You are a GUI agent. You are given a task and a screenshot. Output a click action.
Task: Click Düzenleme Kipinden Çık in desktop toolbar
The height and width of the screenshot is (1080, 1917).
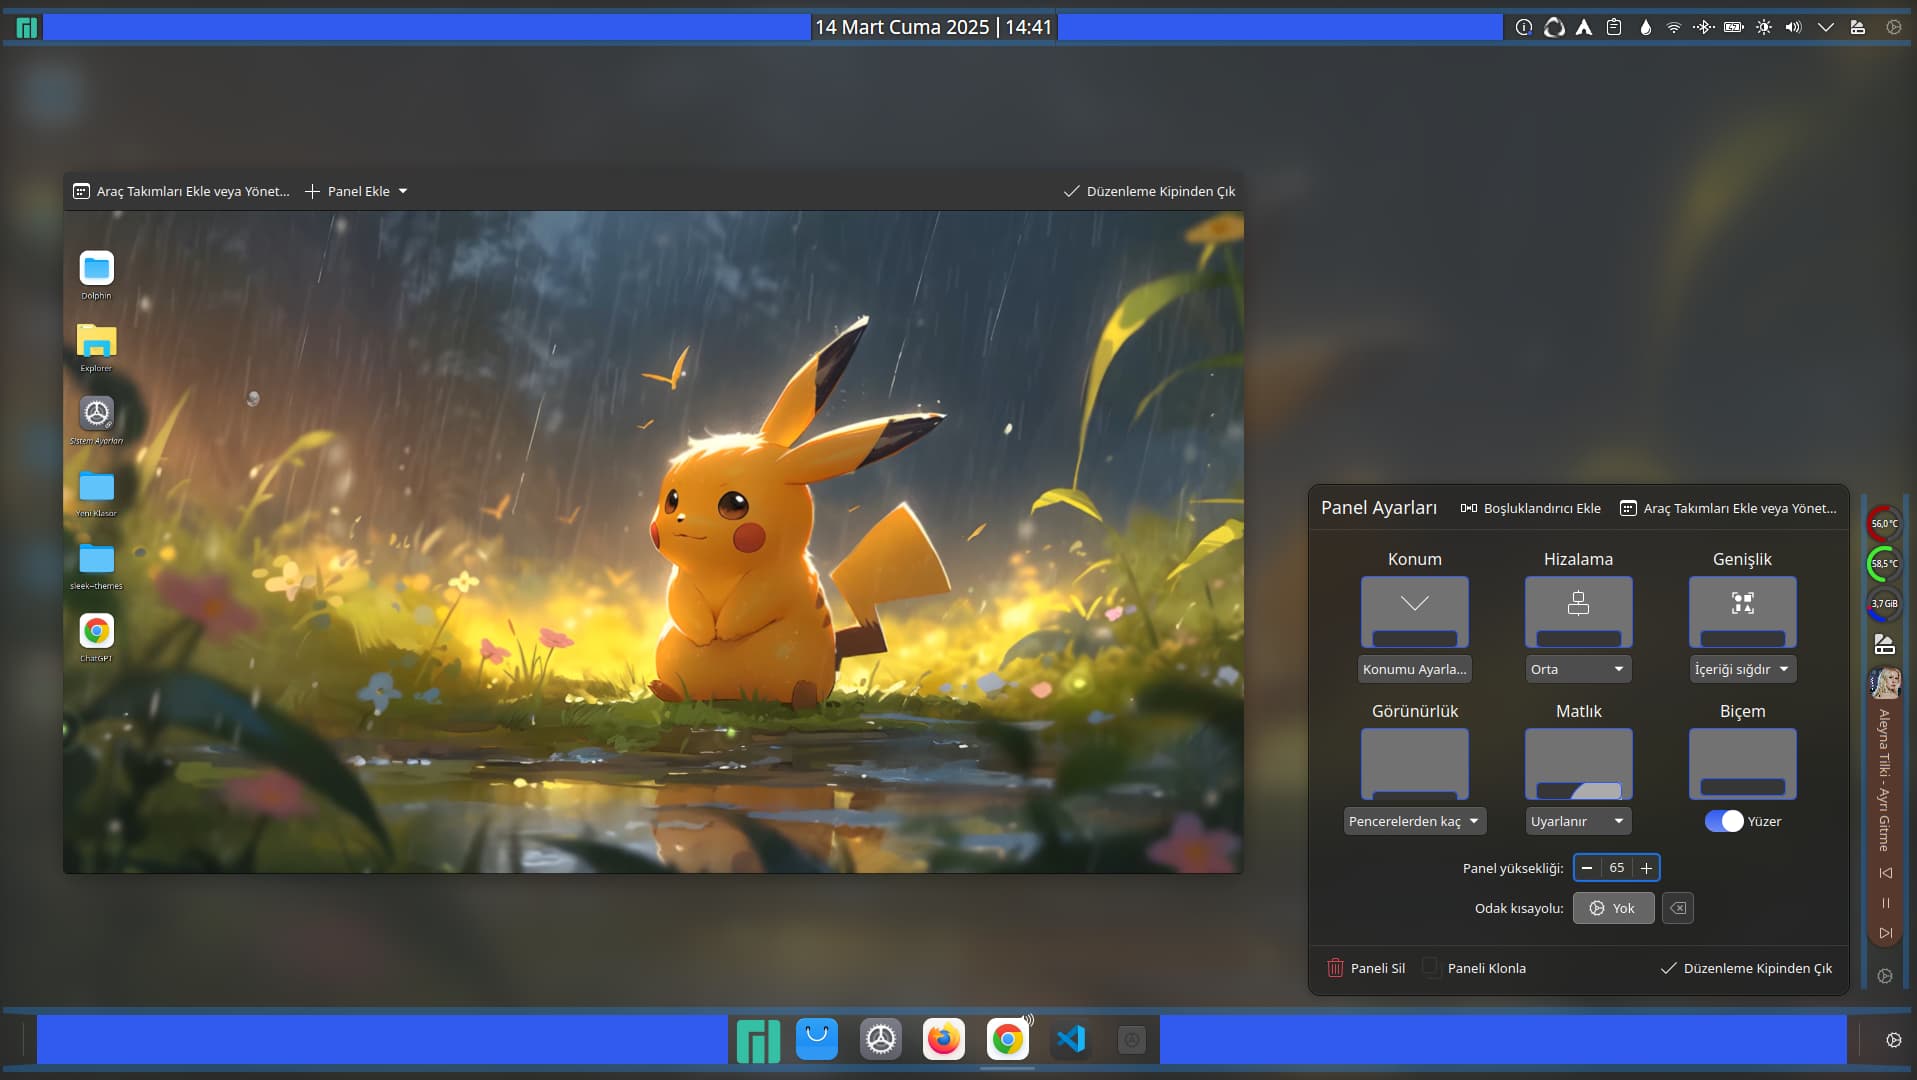coord(1149,191)
